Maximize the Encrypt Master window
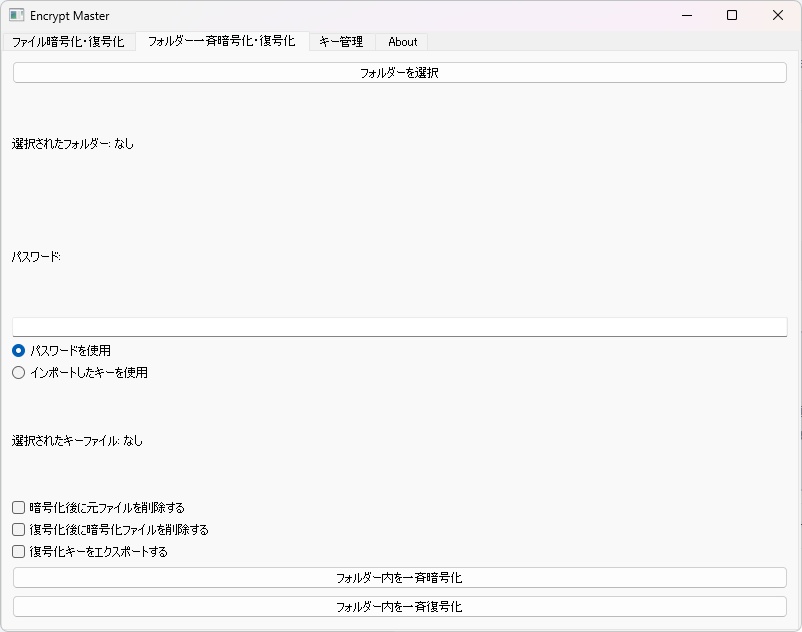802x632 pixels. (x=732, y=16)
